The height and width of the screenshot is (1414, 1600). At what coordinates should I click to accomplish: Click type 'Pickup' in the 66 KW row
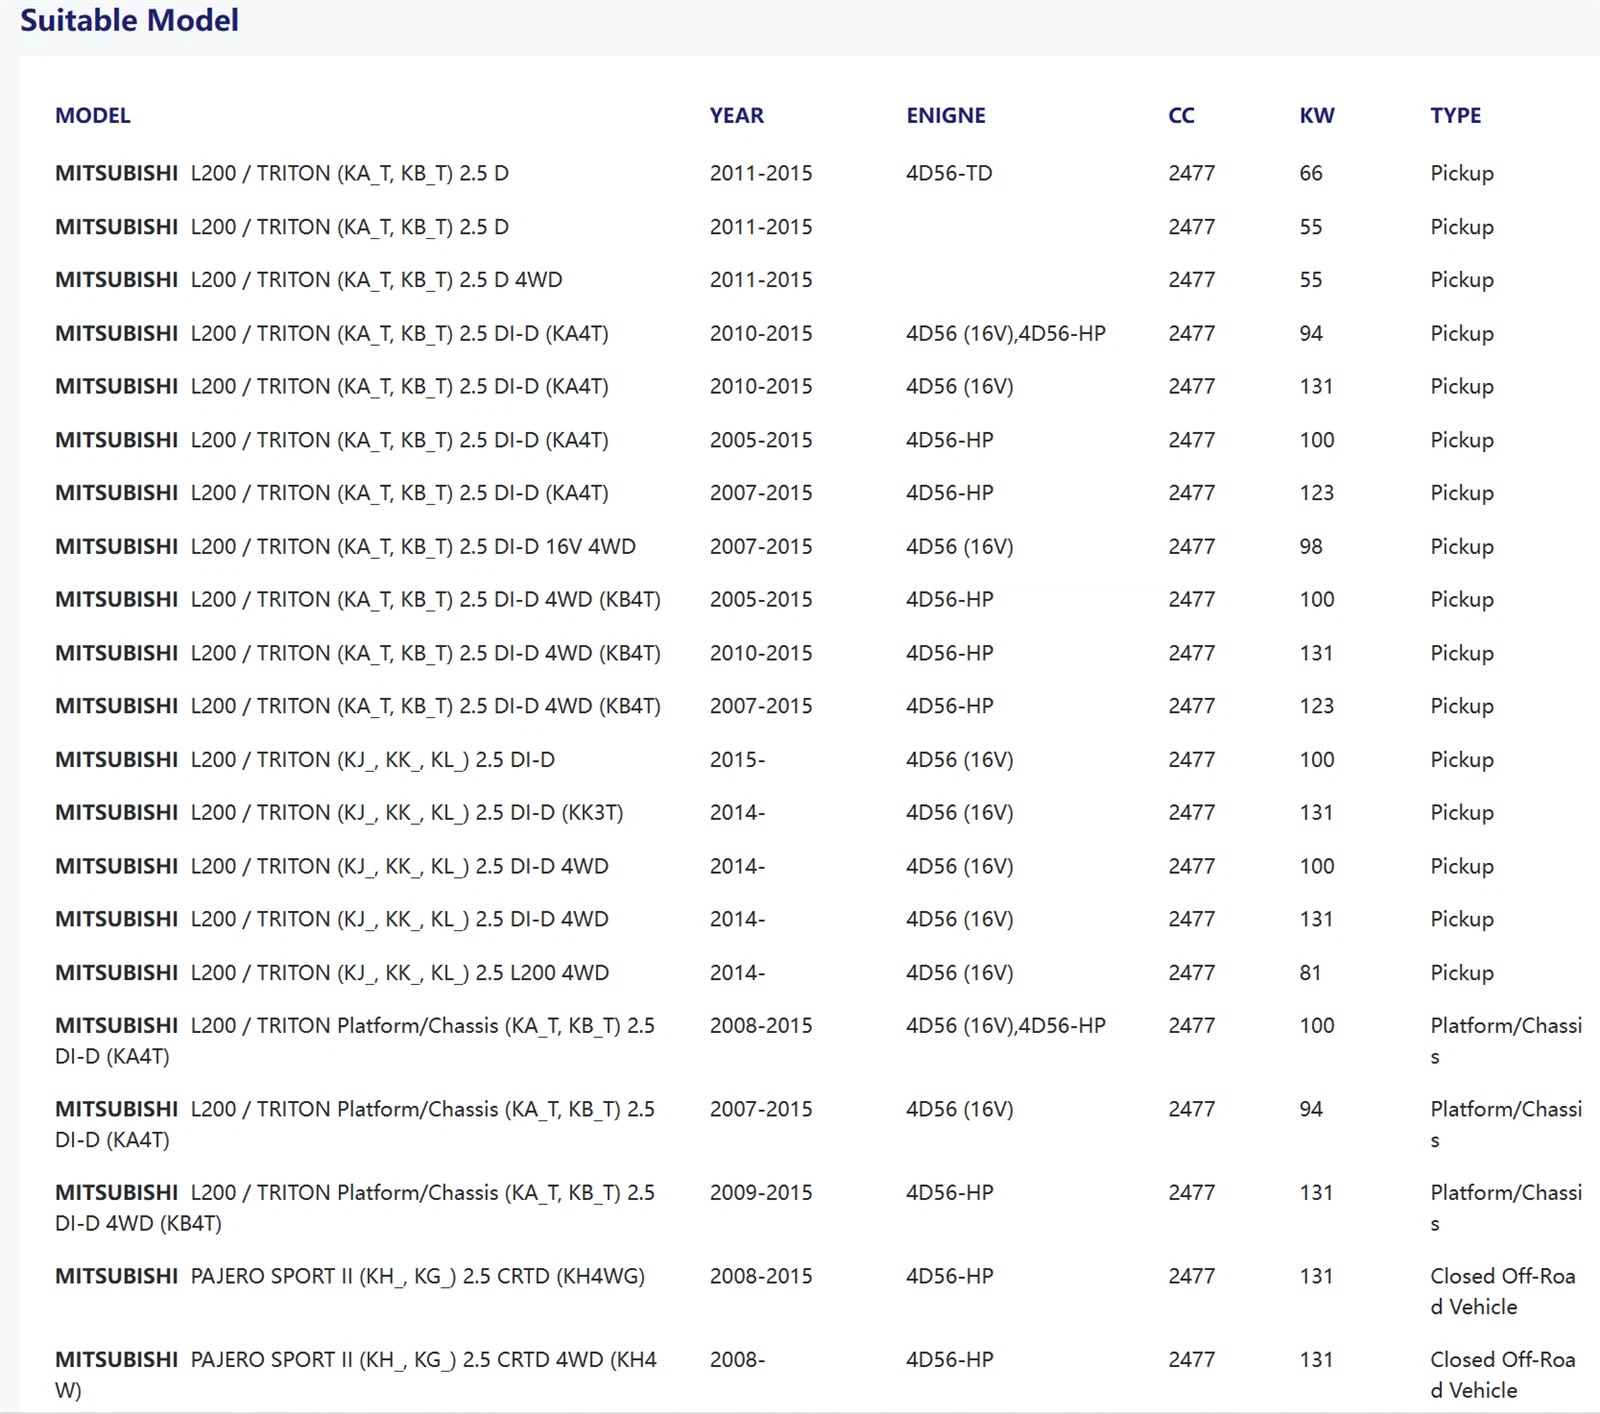coord(1462,173)
